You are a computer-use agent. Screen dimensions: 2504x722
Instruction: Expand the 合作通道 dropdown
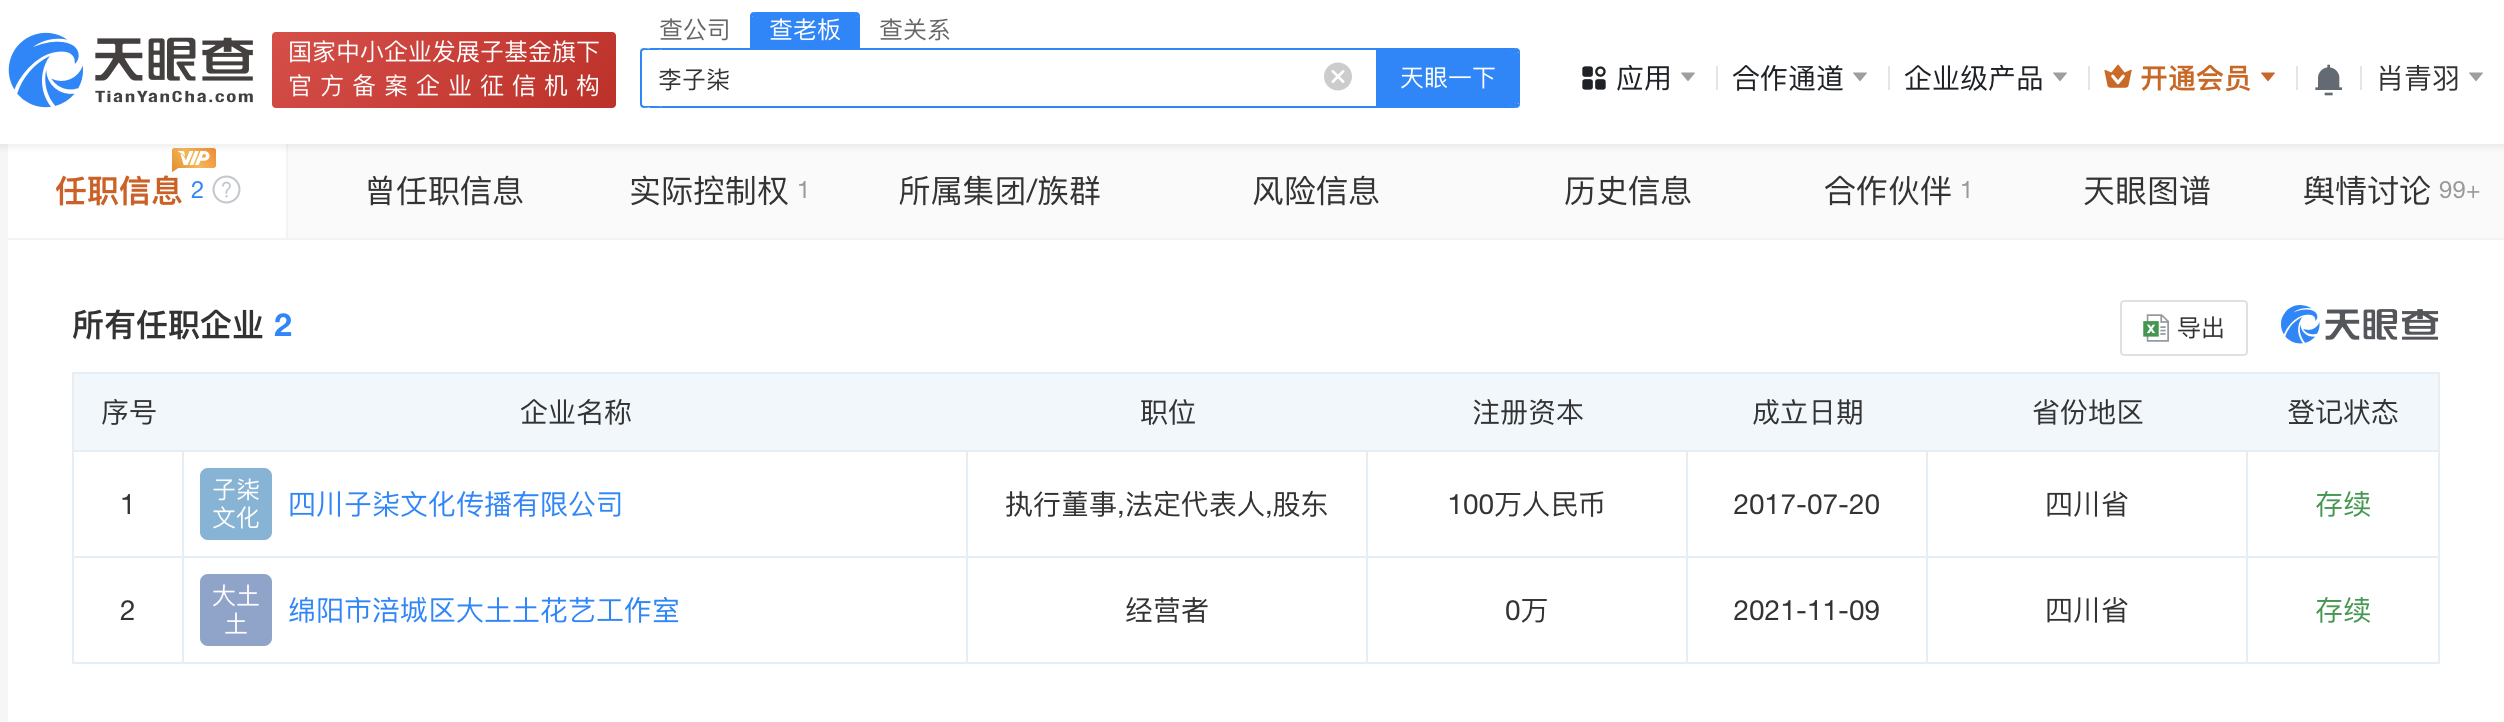(1799, 78)
